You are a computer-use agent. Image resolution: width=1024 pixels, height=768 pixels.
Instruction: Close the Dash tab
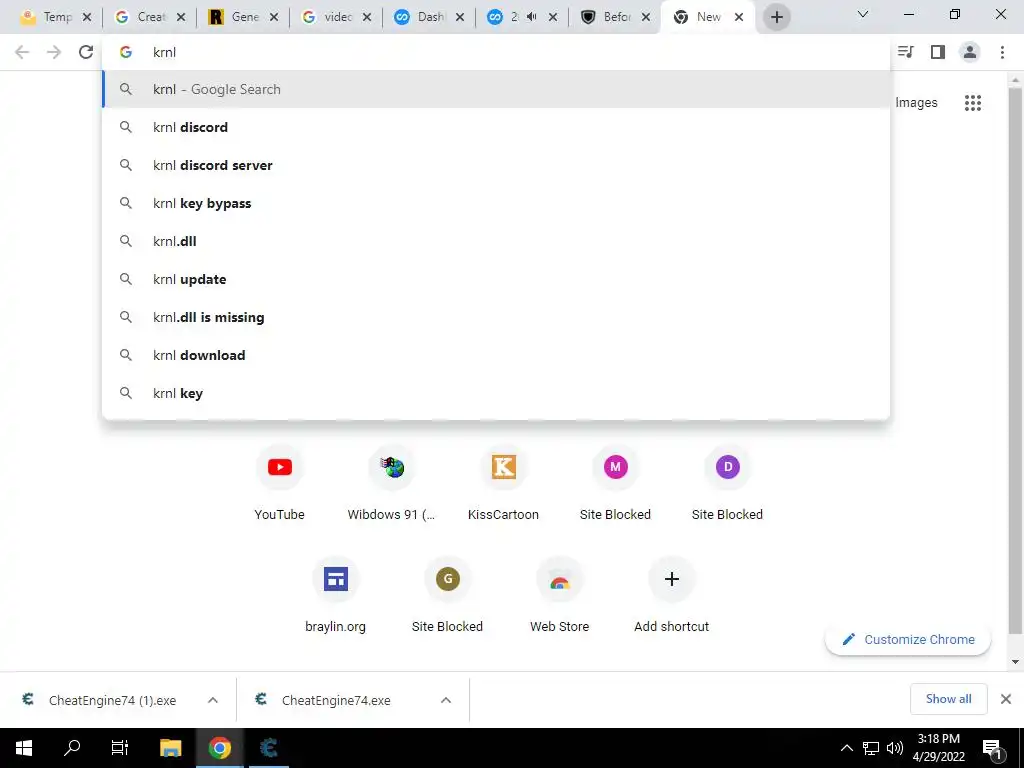[x=460, y=18]
